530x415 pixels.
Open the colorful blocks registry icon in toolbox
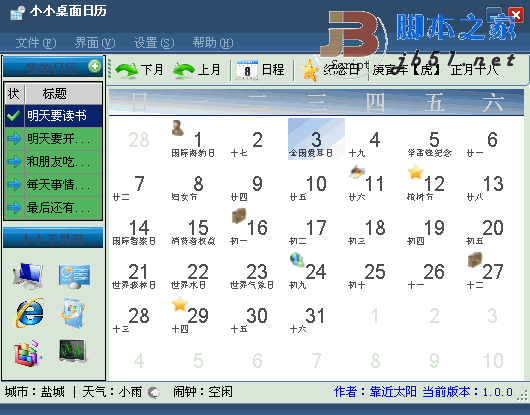pyautogui.click(x=28, y=353)
